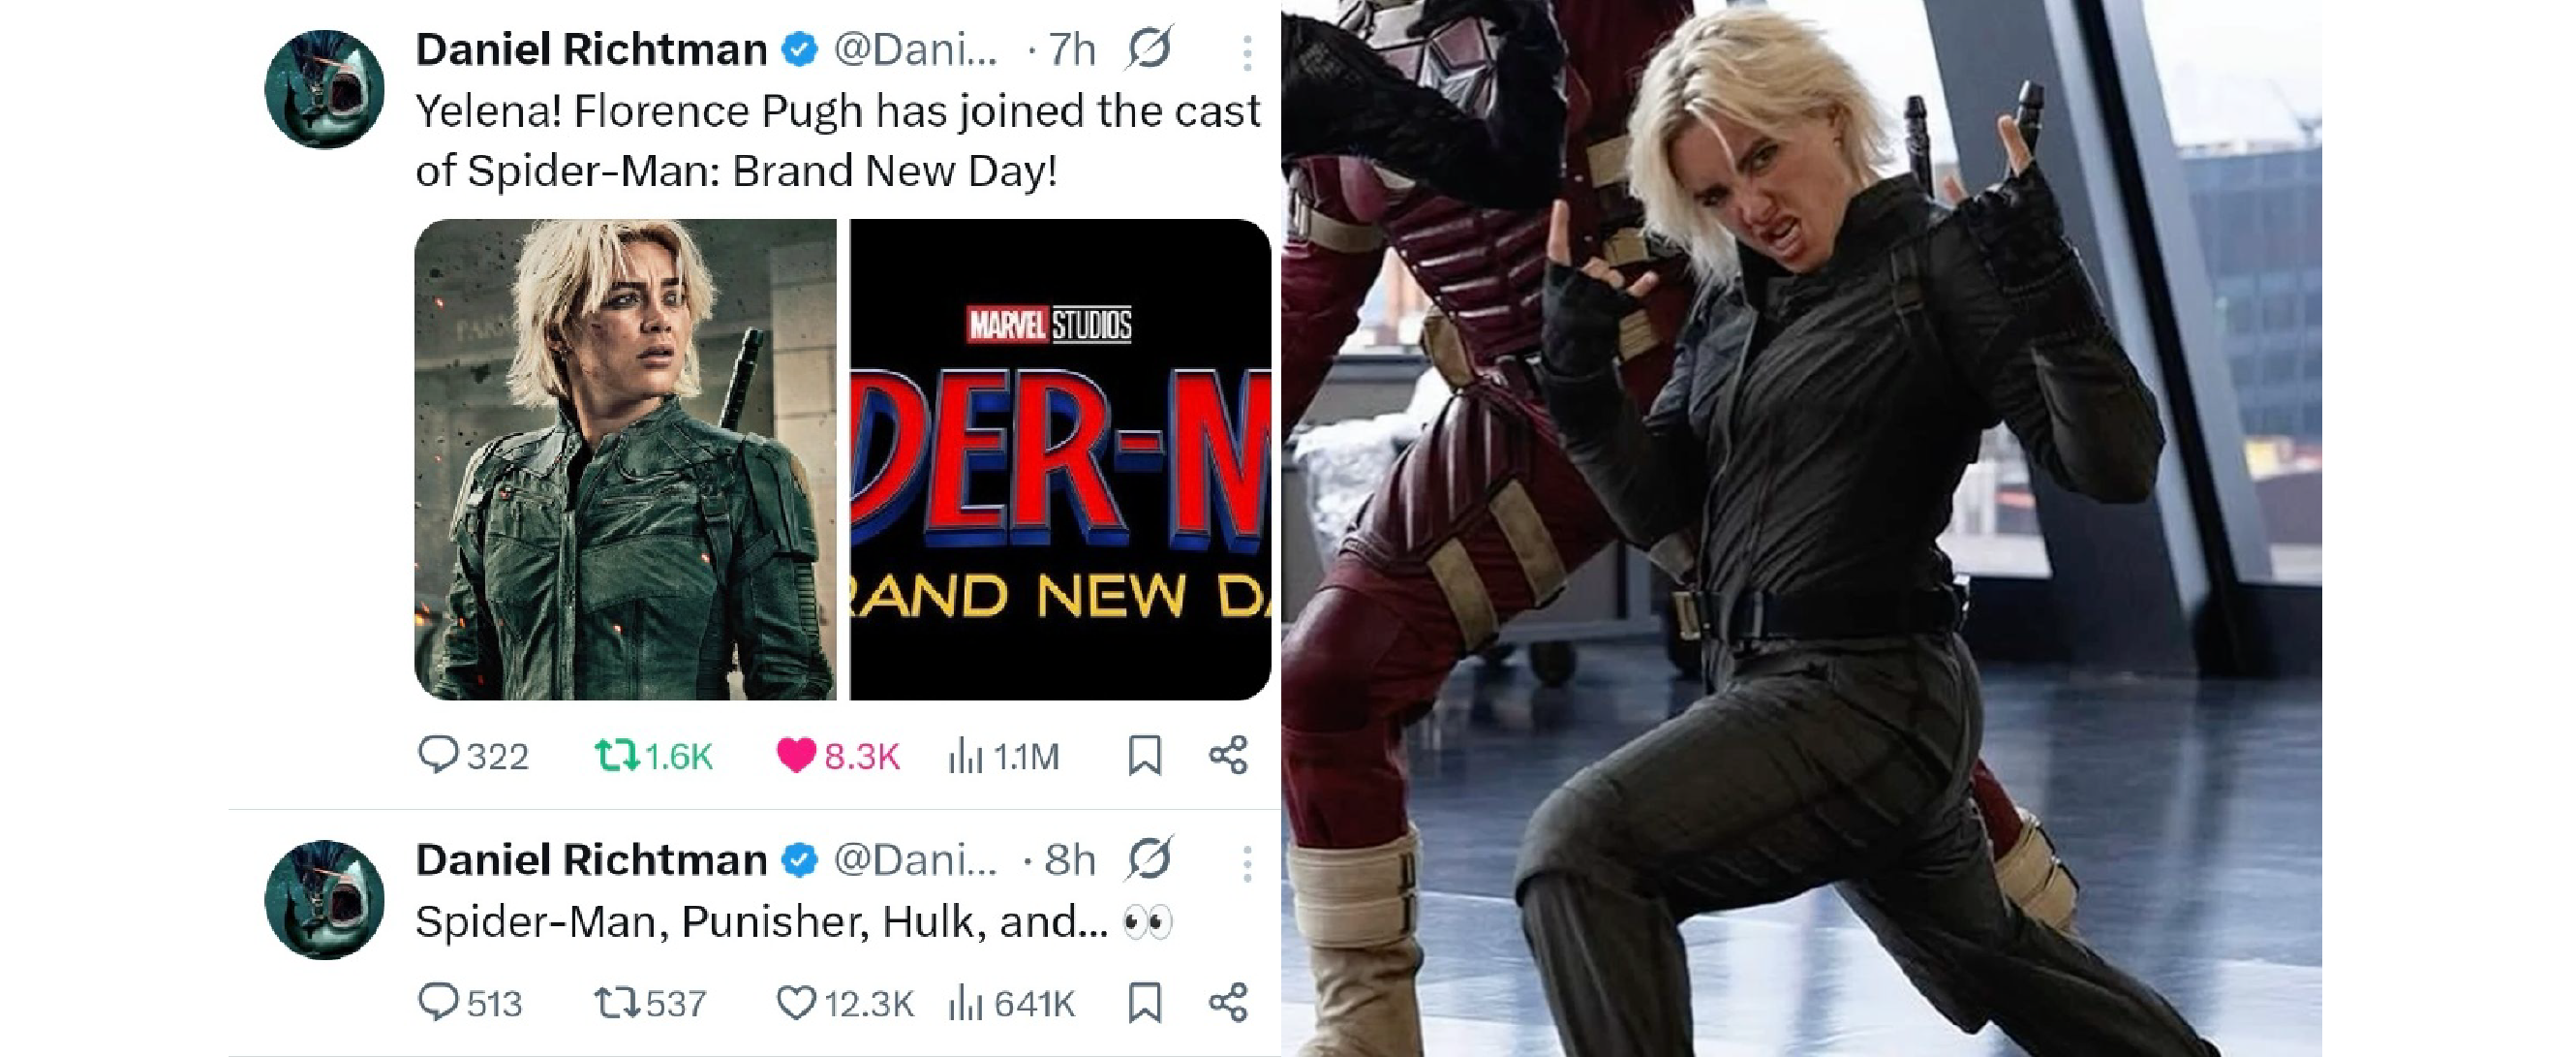
Task: Click the Grok icon on second tweet
Action: tap(1149, 858)
